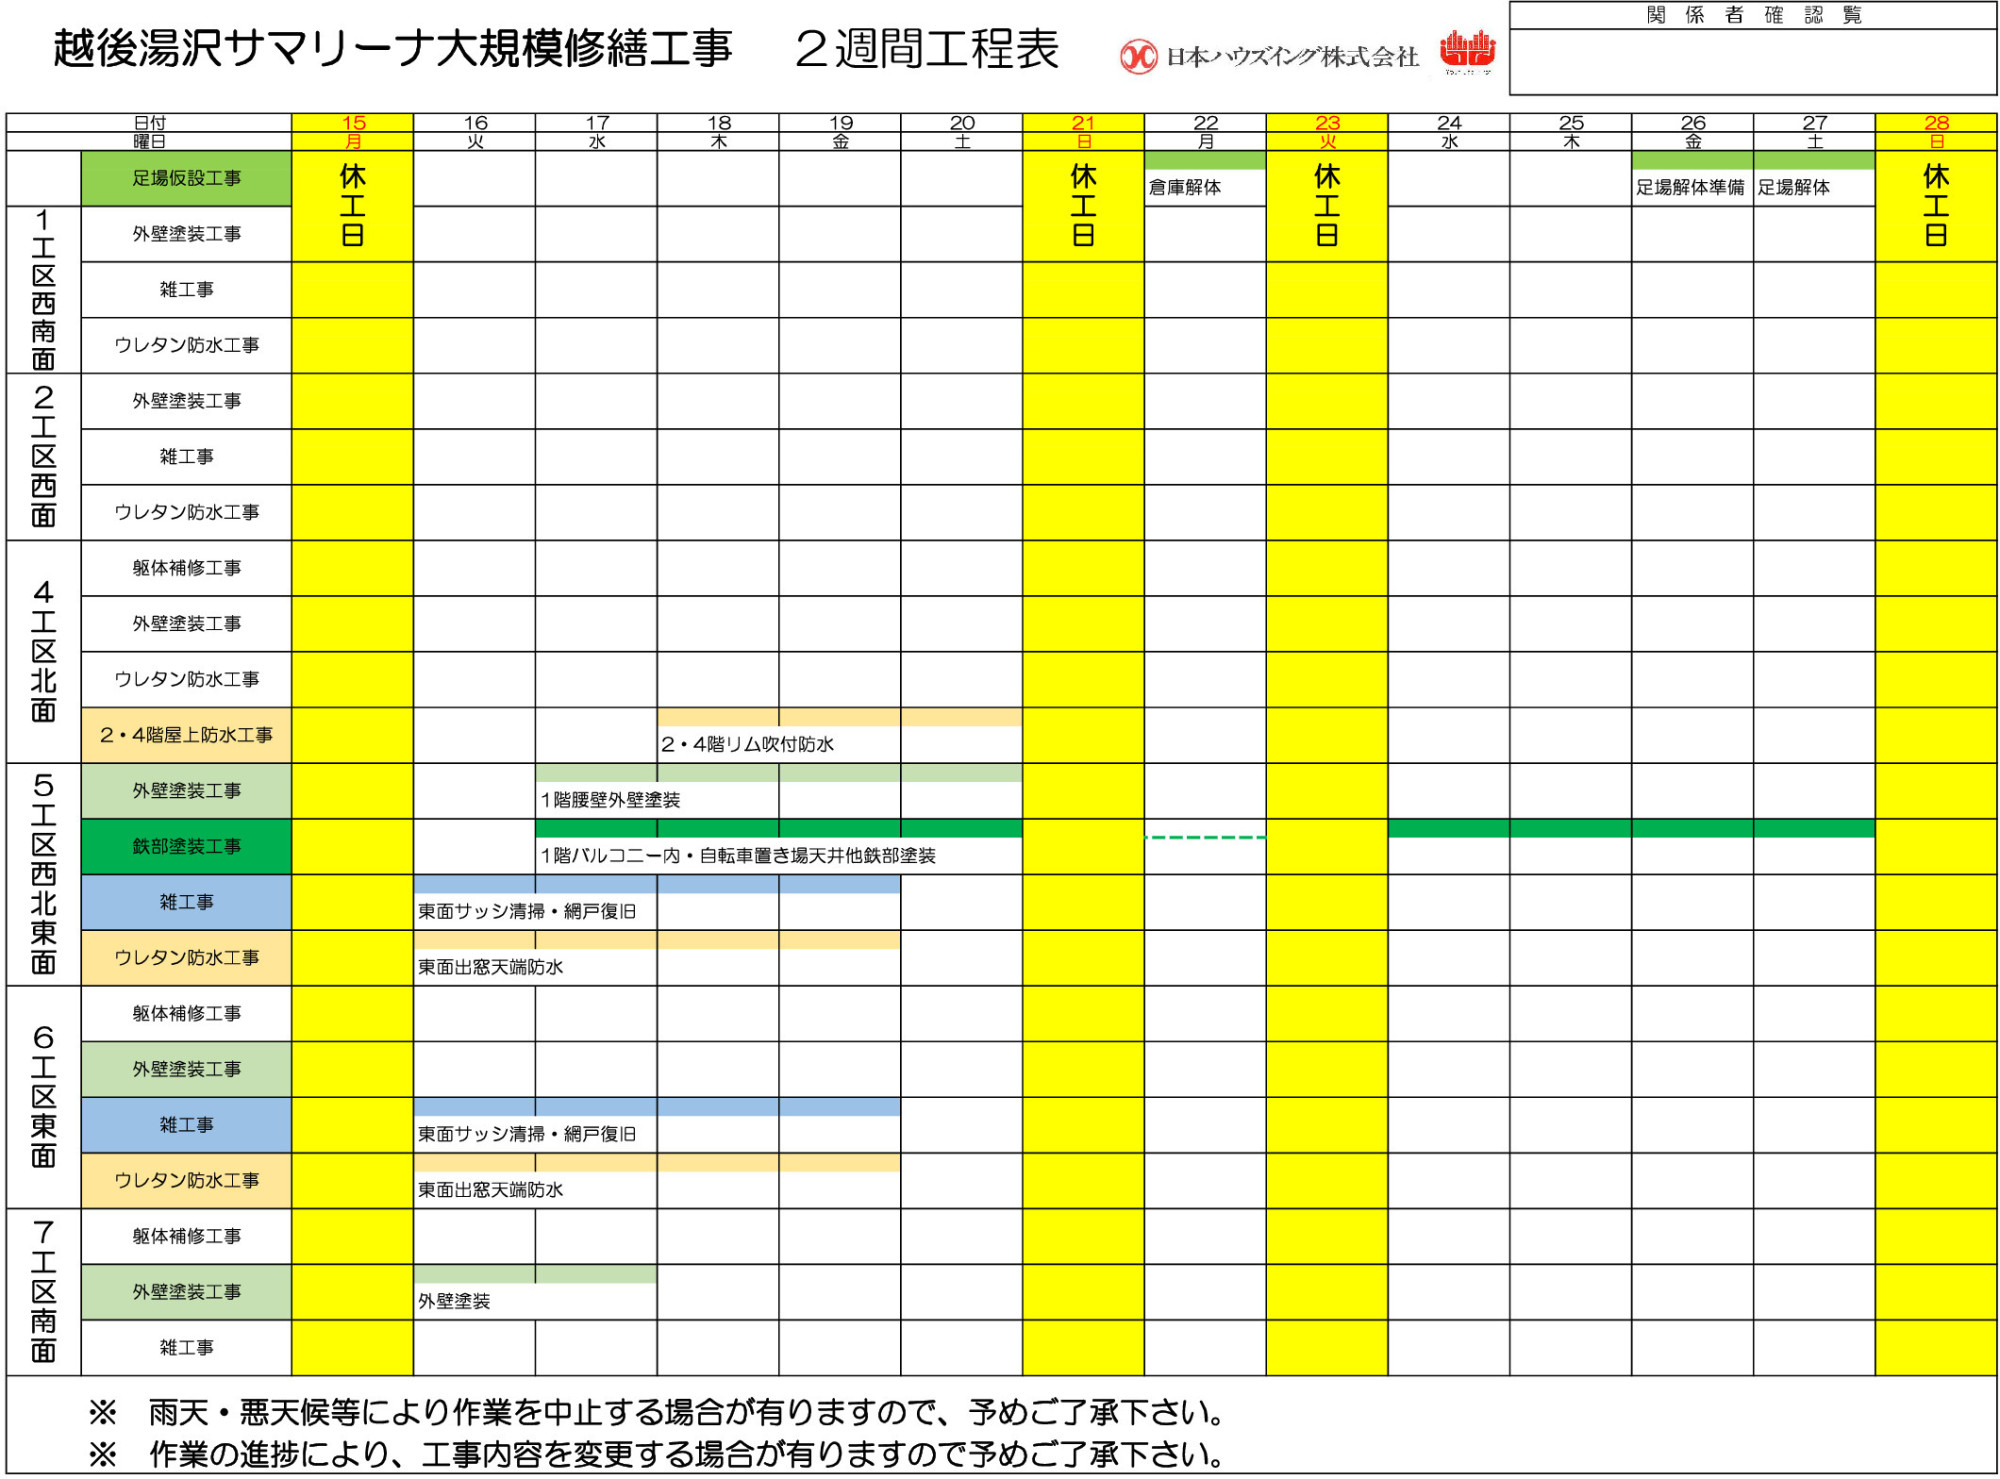
Task: Click the dark green bar on day 25
Action: [1570, 828]
